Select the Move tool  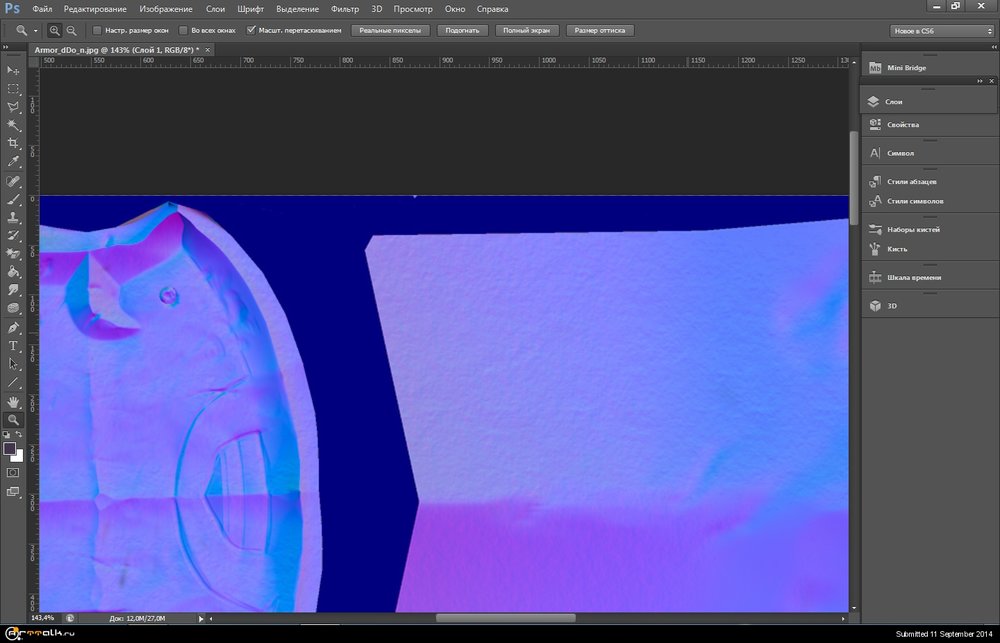point(14,71)
